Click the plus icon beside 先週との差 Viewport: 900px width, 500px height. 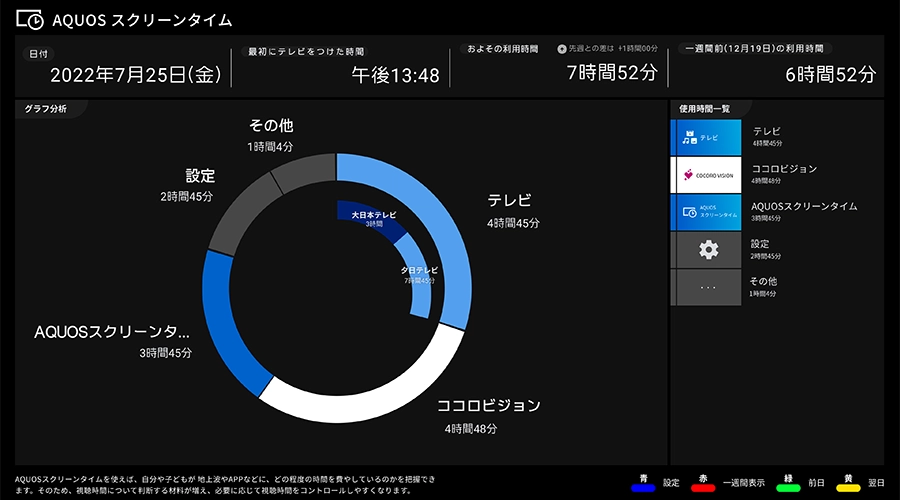pos(562,49)
